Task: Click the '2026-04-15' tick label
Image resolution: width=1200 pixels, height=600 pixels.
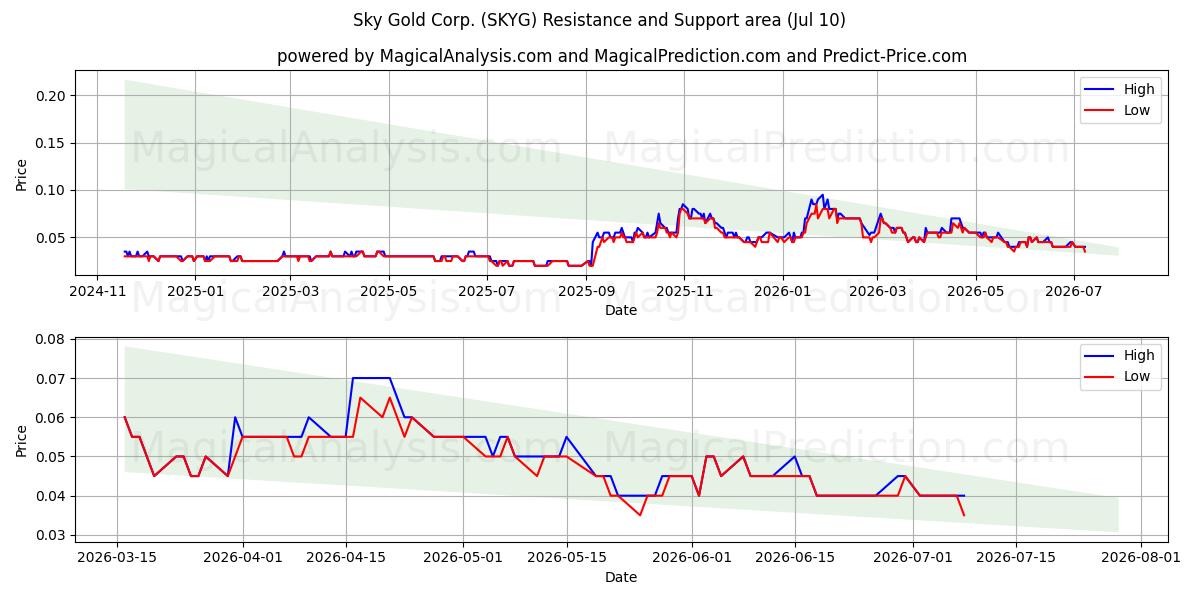Action: 347,557
